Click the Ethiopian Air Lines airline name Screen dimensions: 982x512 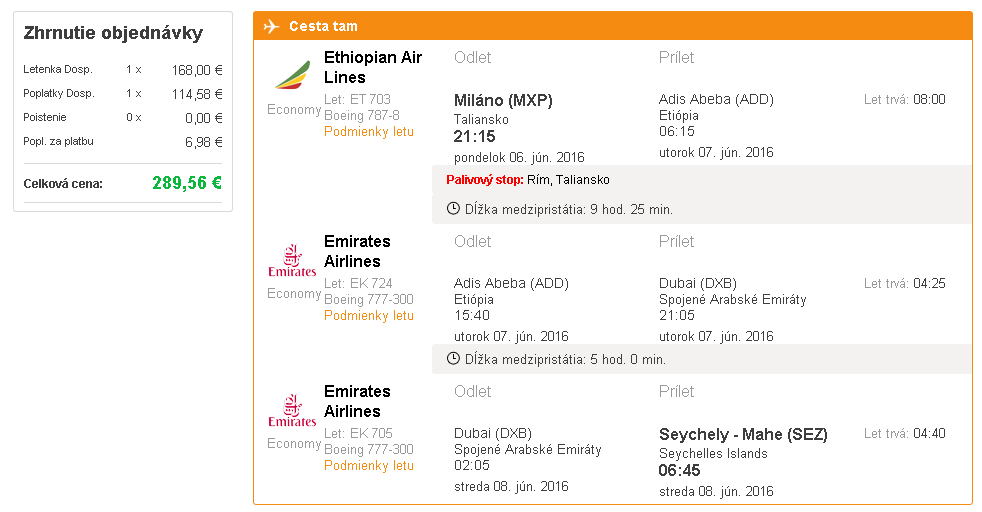pyautogui.click(x=373, y=67)
